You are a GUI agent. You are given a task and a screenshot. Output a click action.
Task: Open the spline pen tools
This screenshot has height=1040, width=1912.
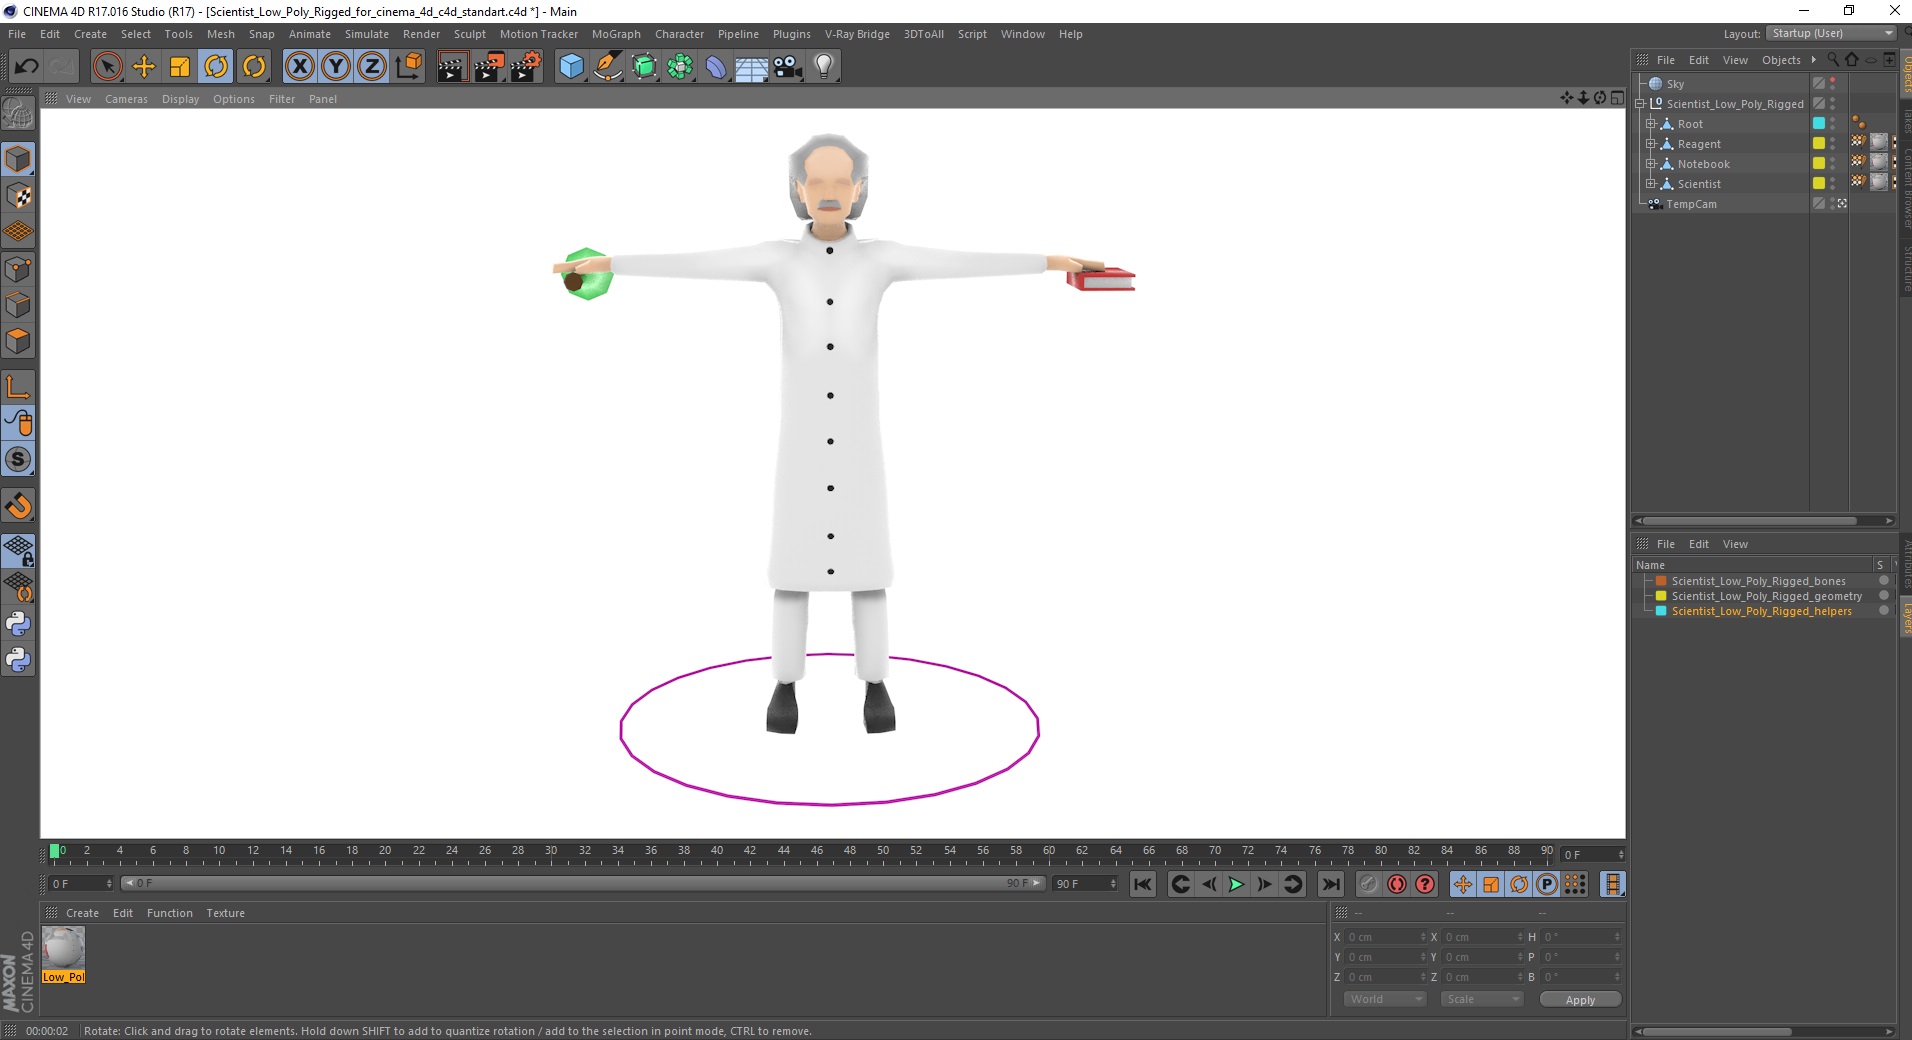coord(607,67)
